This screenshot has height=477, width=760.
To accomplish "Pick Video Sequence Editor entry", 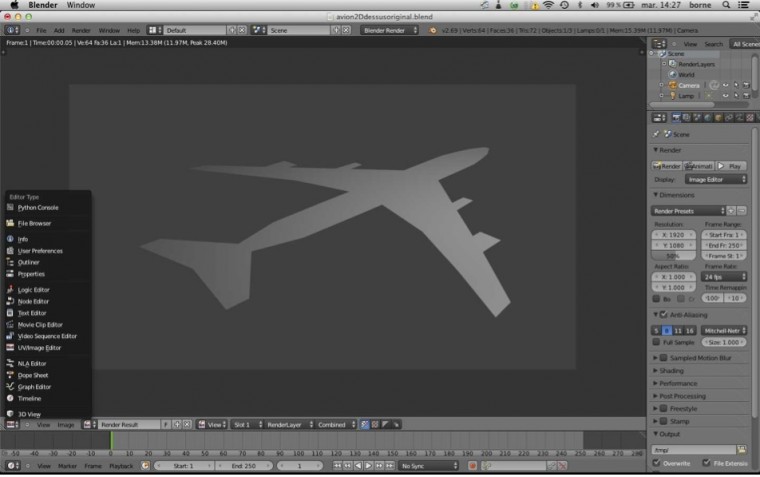I will 46,336.
